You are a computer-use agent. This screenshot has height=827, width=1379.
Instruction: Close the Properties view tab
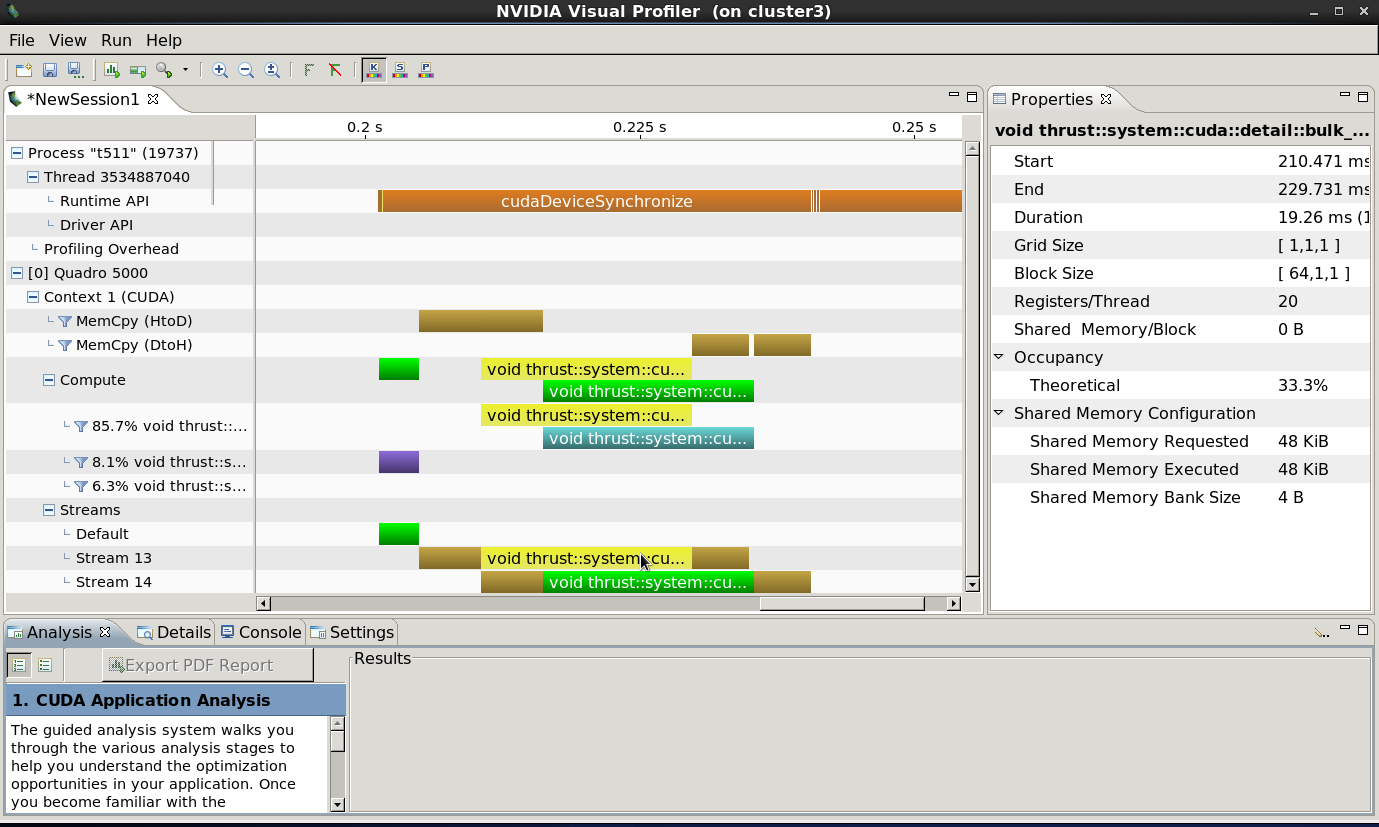click(1106, 99)
